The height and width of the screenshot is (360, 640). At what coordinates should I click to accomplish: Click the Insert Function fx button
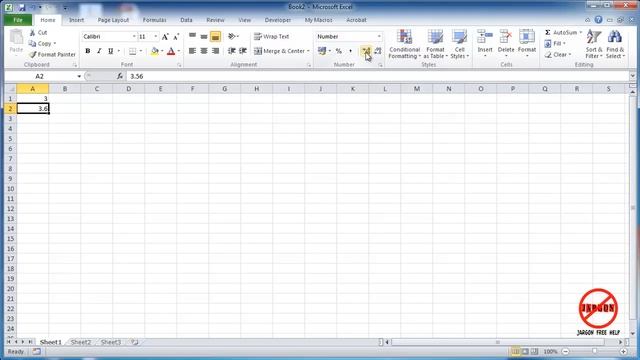[x=119, y=76]
